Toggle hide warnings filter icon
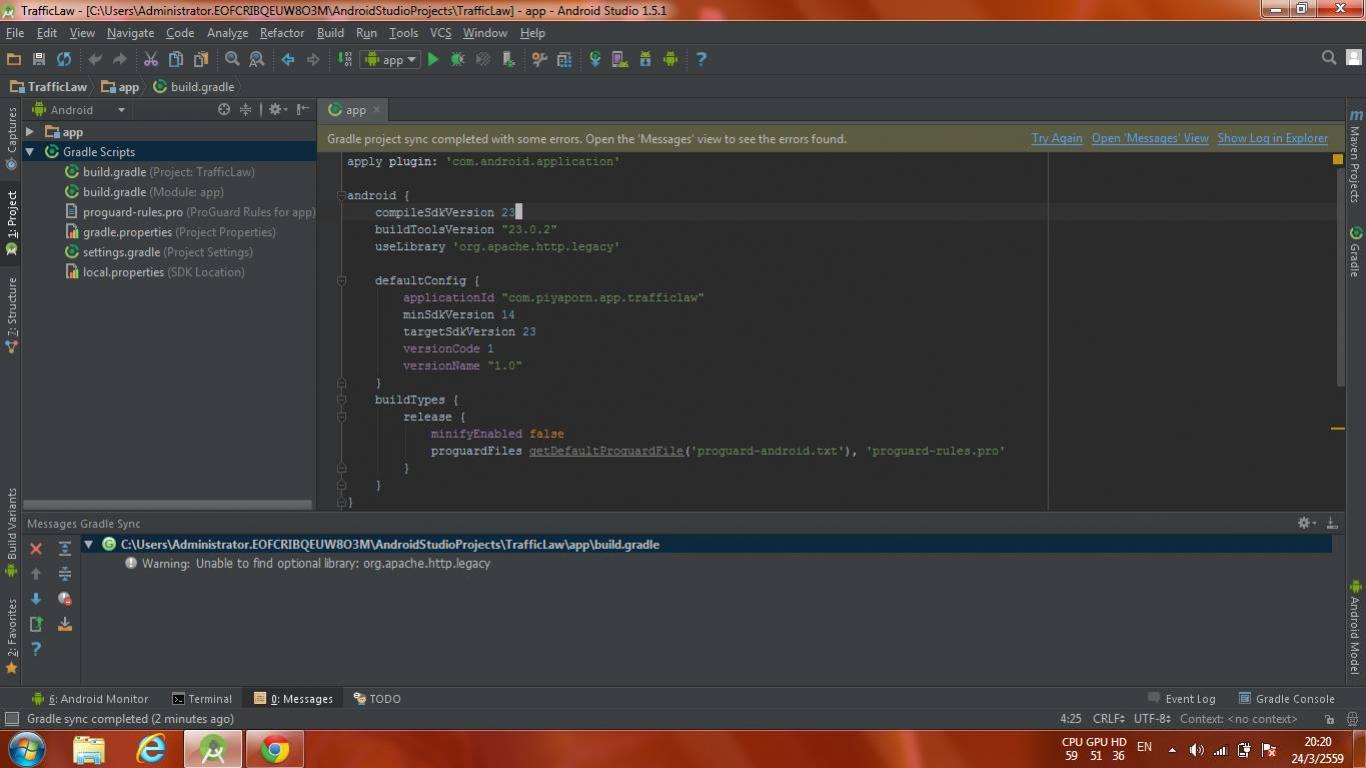 [x=65, y=599]
